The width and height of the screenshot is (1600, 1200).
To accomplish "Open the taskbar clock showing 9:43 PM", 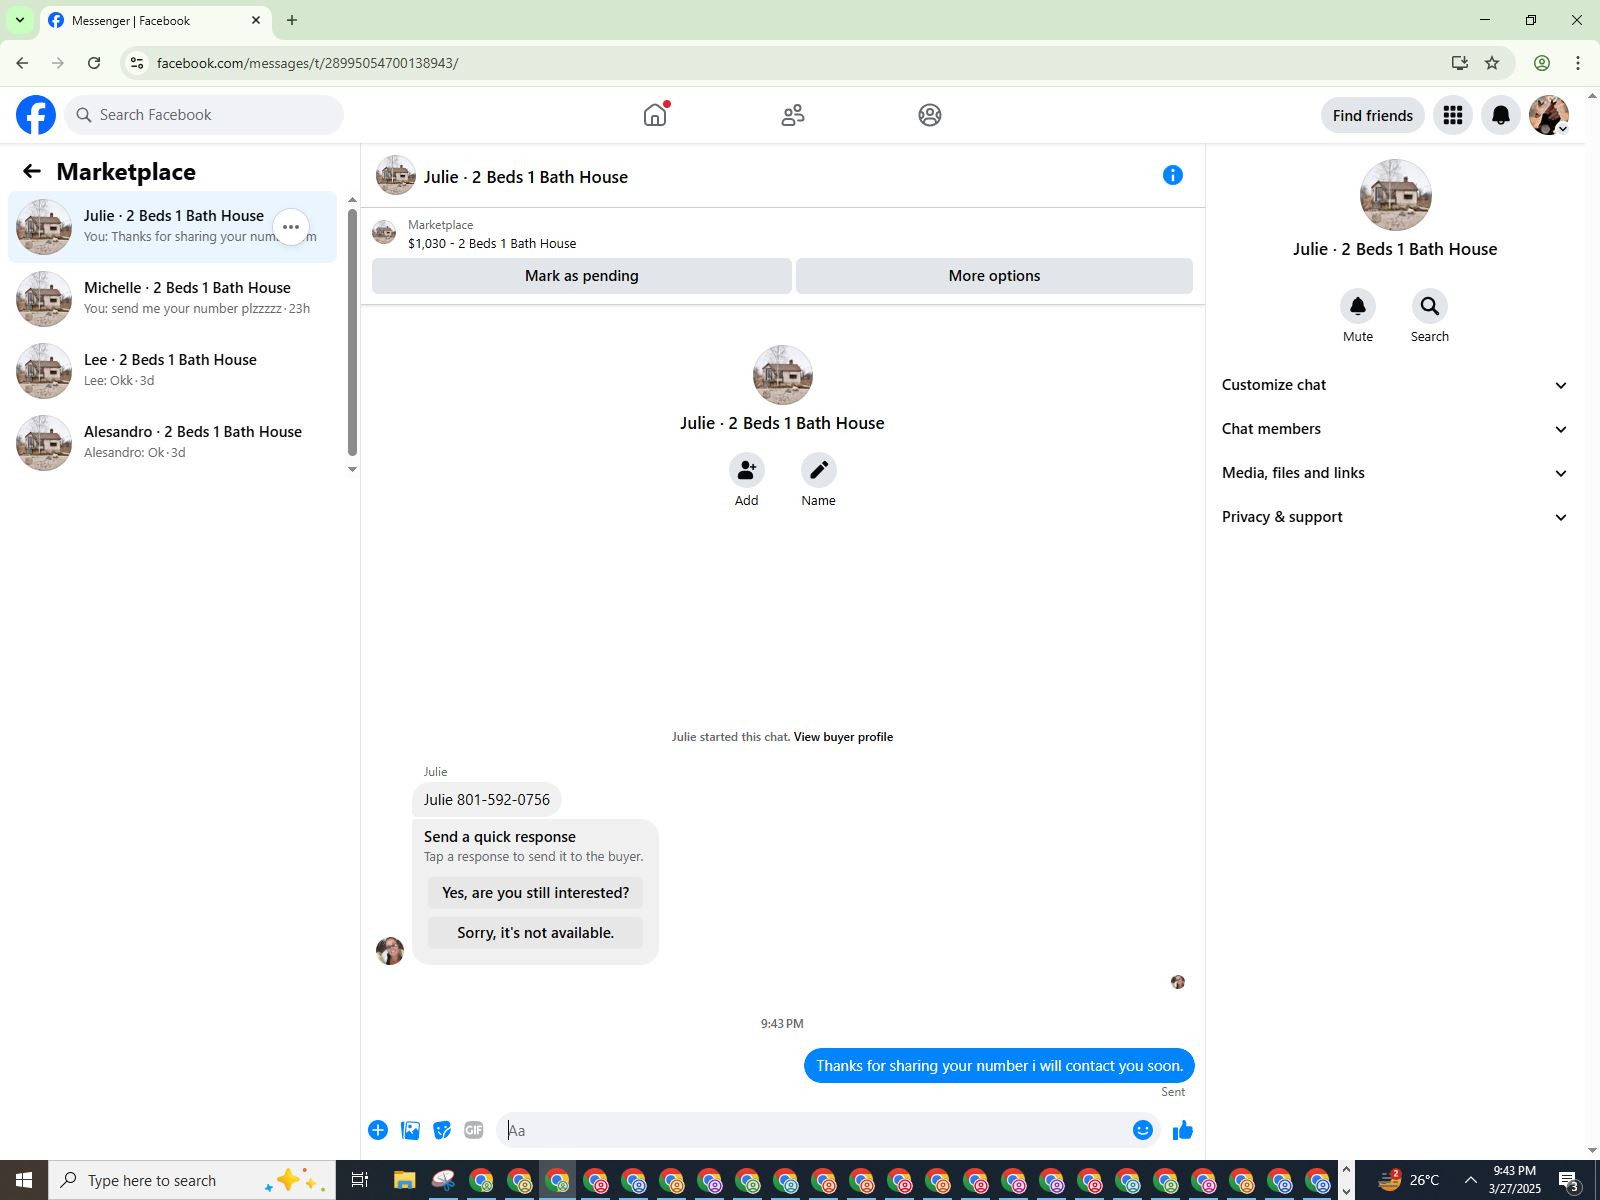I will 1514,1180.
